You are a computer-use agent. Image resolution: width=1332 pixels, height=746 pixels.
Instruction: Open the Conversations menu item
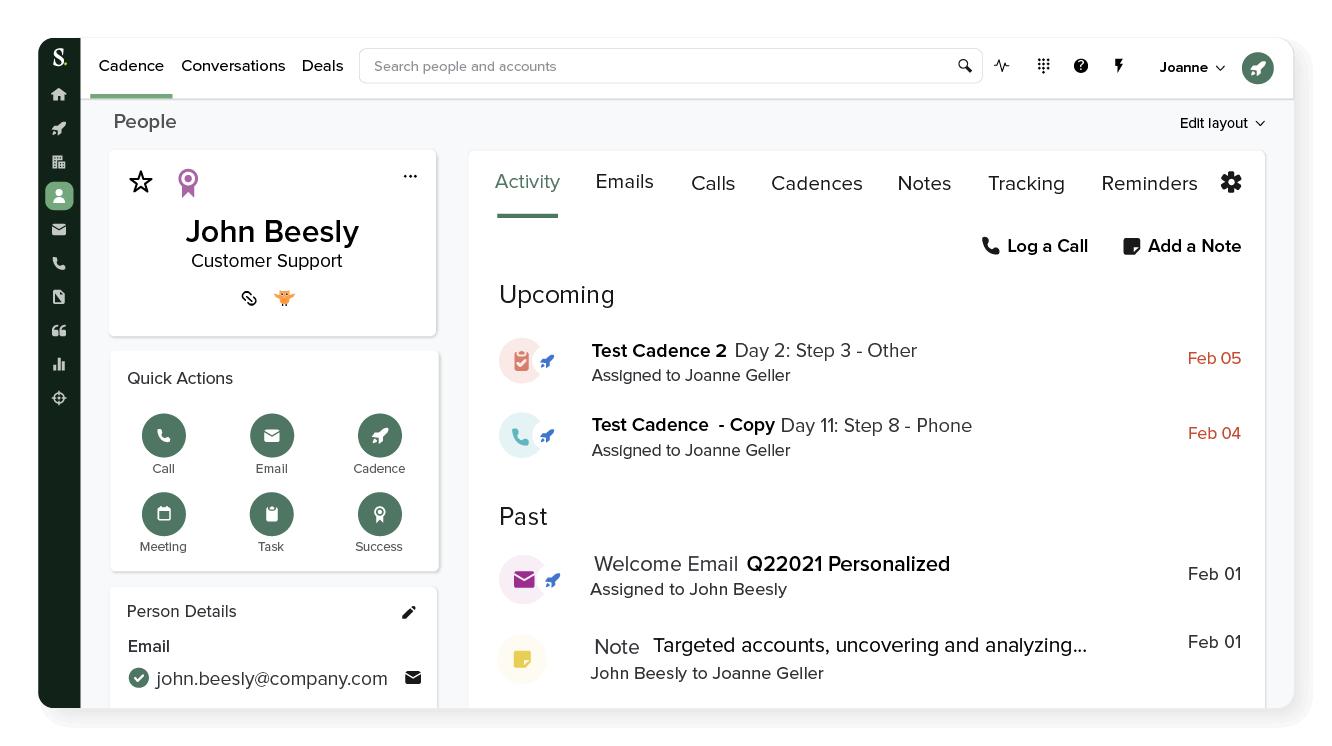point(233,65)
